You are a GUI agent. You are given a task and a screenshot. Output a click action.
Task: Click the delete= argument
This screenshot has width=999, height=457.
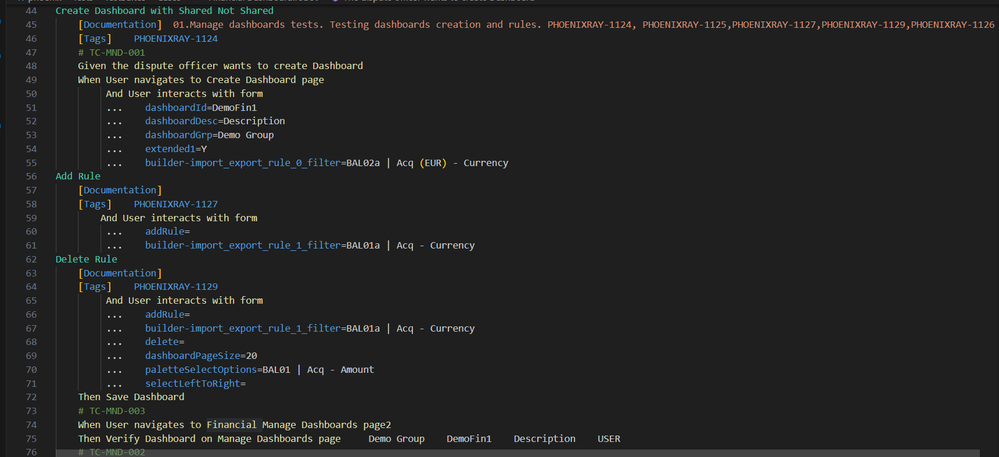pos(165,342)
